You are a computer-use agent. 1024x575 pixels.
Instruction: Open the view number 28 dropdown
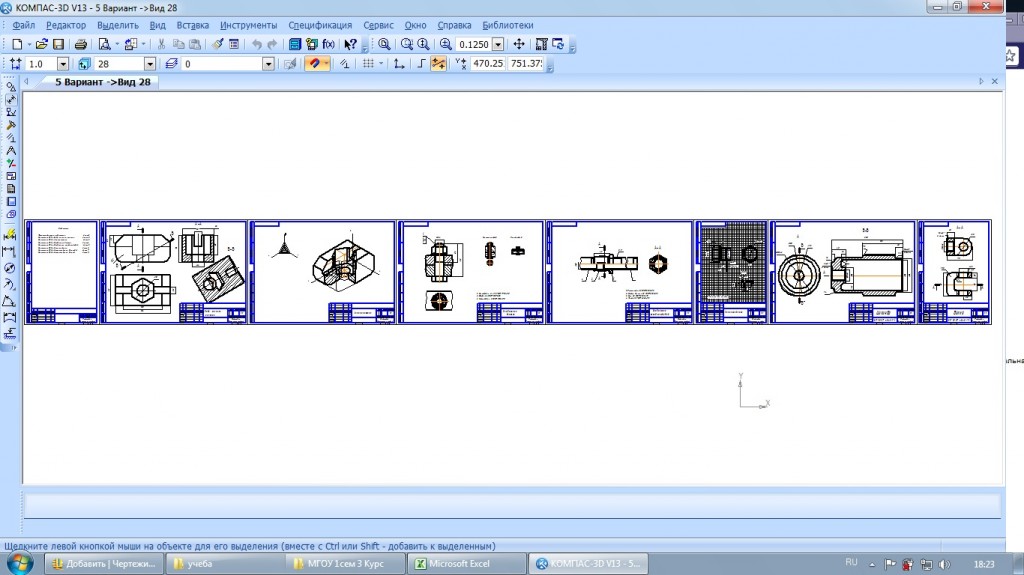coord(150,64)
